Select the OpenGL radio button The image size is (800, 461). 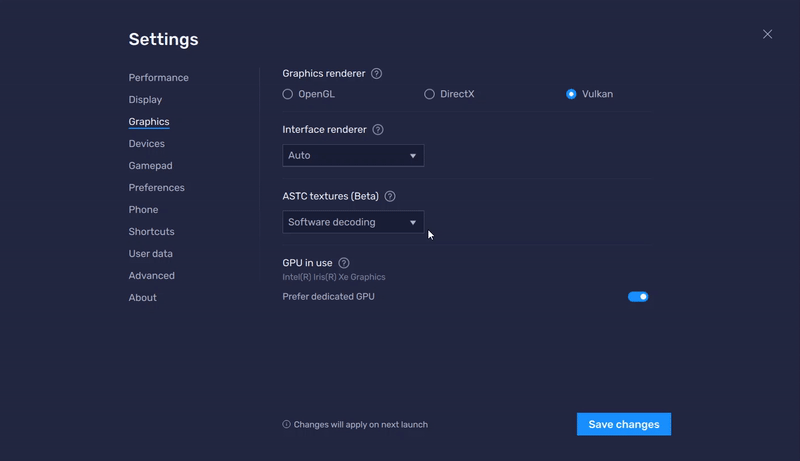pos(288,94)
